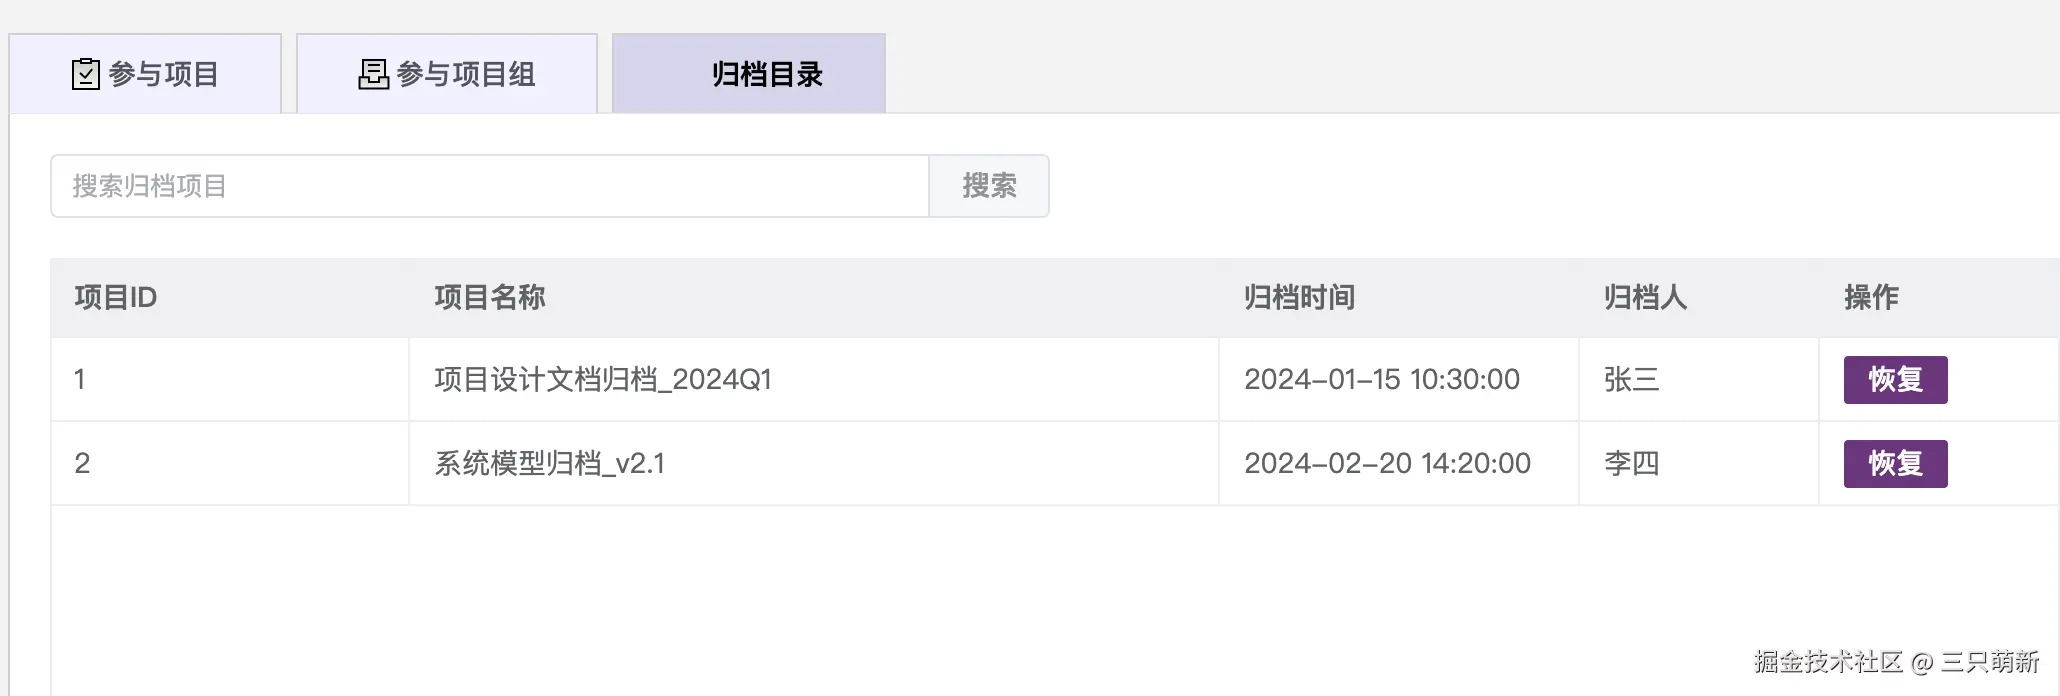This screenshot has width=2060, height=696.
Task: Restore the 项目设计文档归档_2024Q1 project
Action: tap(1894, 380)
